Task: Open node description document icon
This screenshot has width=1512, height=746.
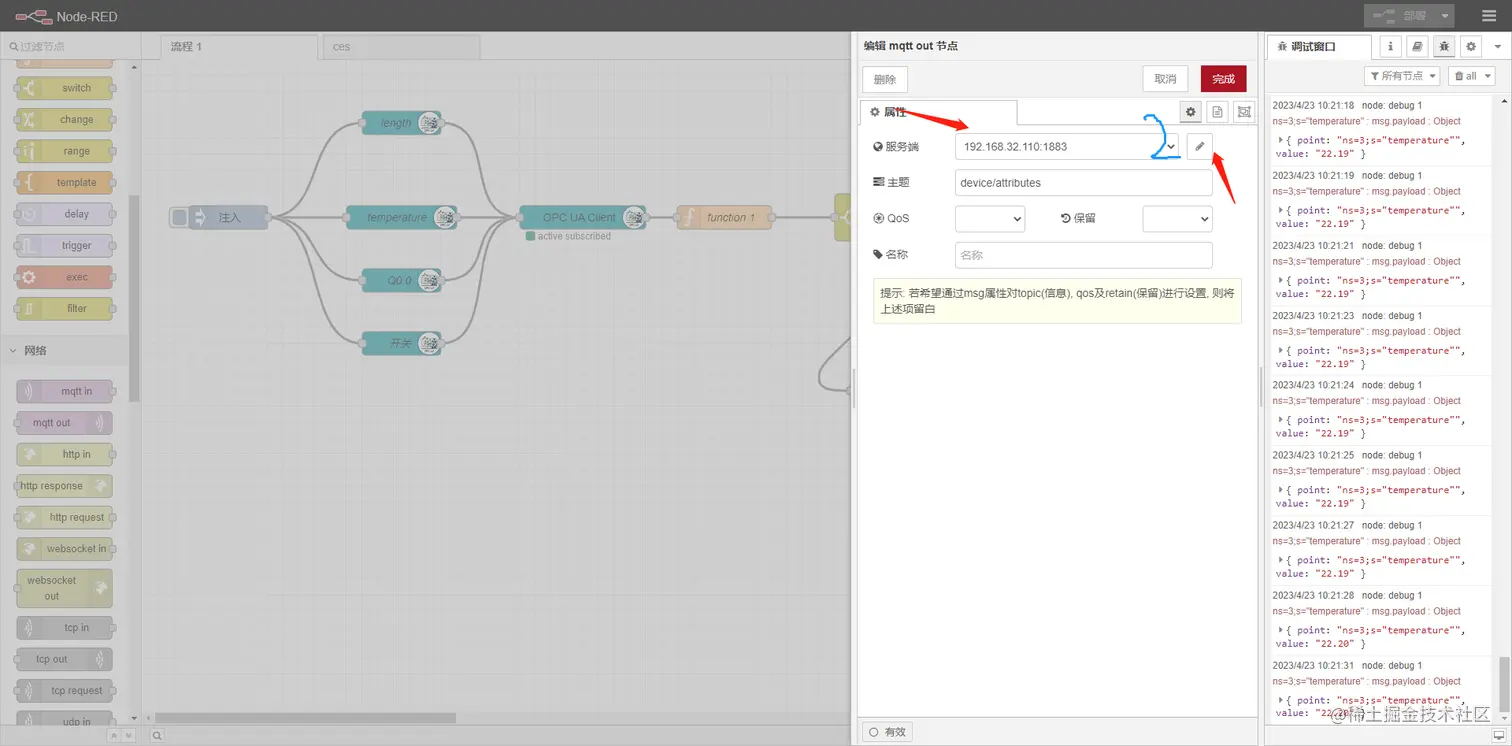Action: [x=1217, y=112]
